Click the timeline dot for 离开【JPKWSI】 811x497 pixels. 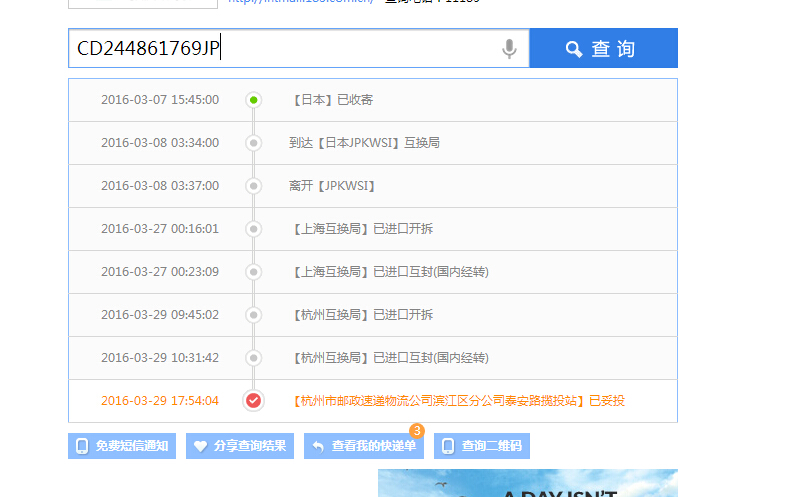coord(253,186)
